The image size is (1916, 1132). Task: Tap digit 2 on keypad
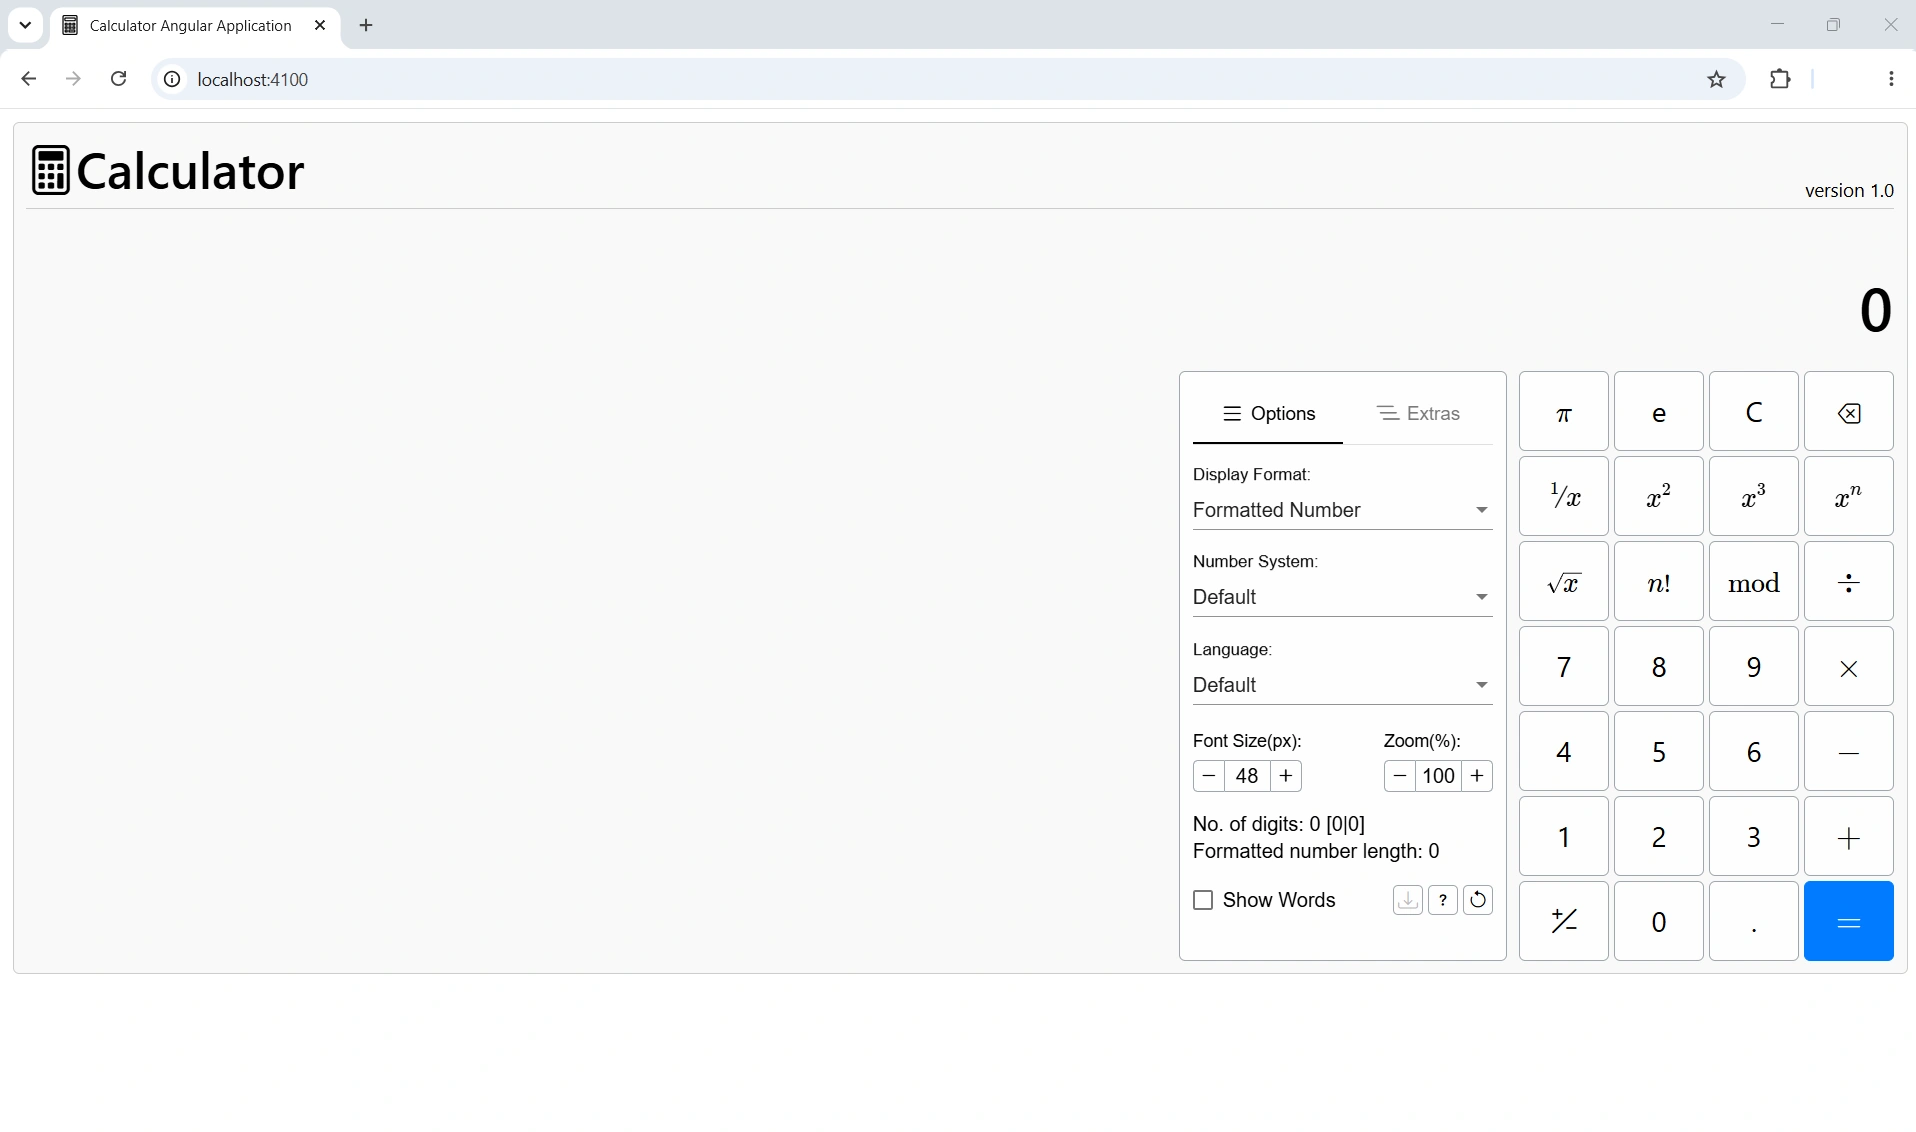point(1658,837)
